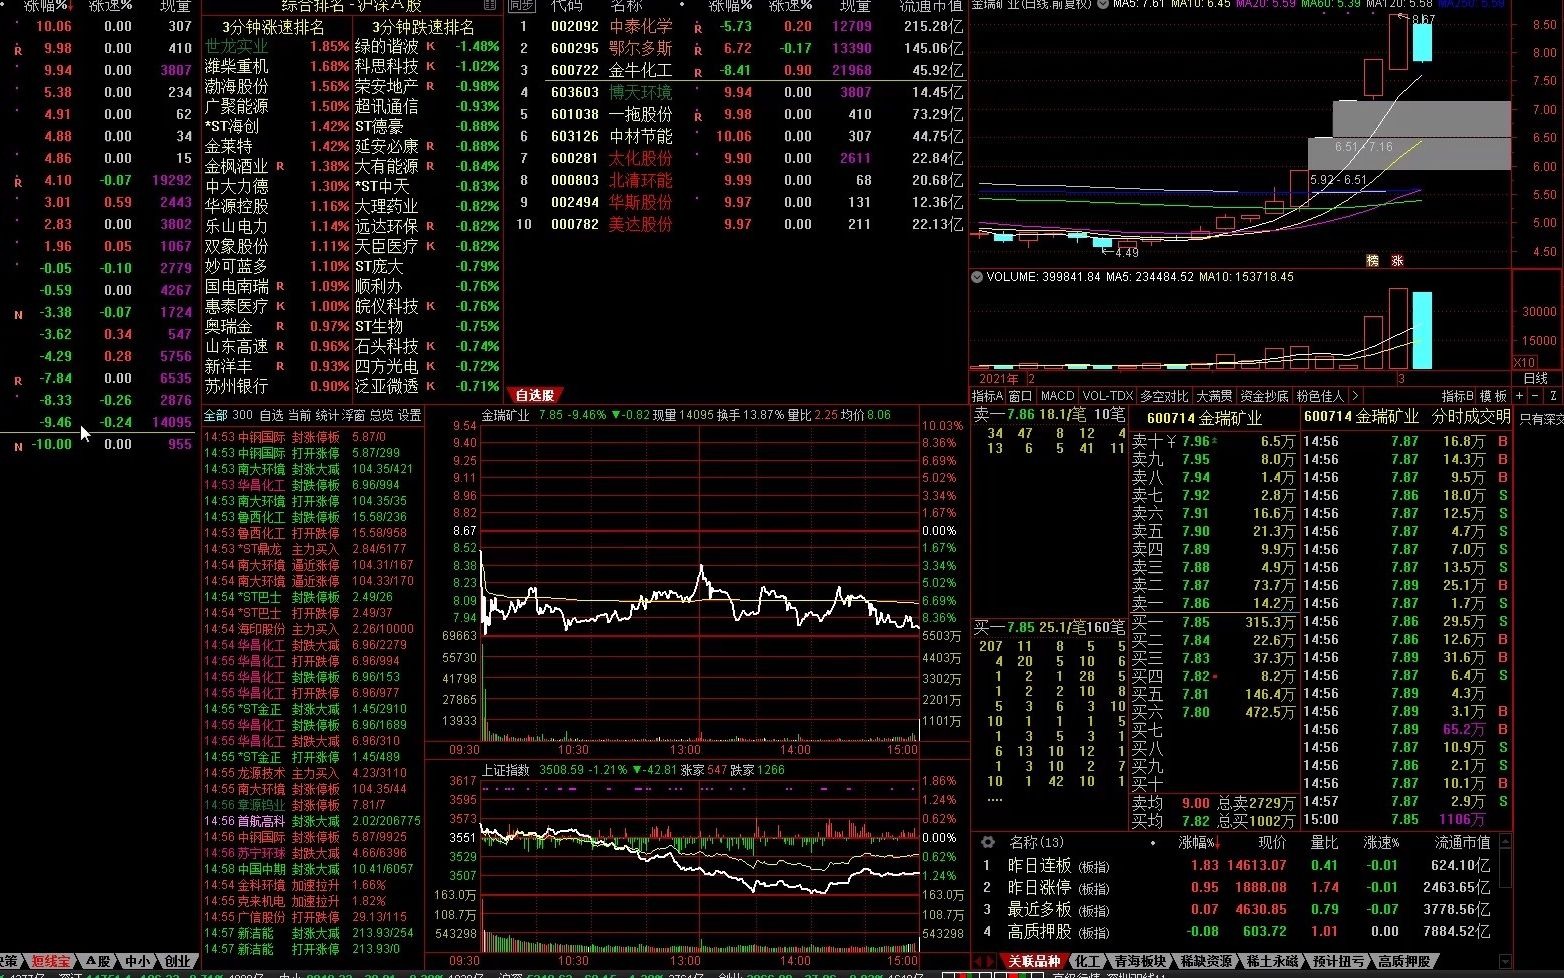Switch to the VOL-TDX indicator tab

[x=1107, y=396]
